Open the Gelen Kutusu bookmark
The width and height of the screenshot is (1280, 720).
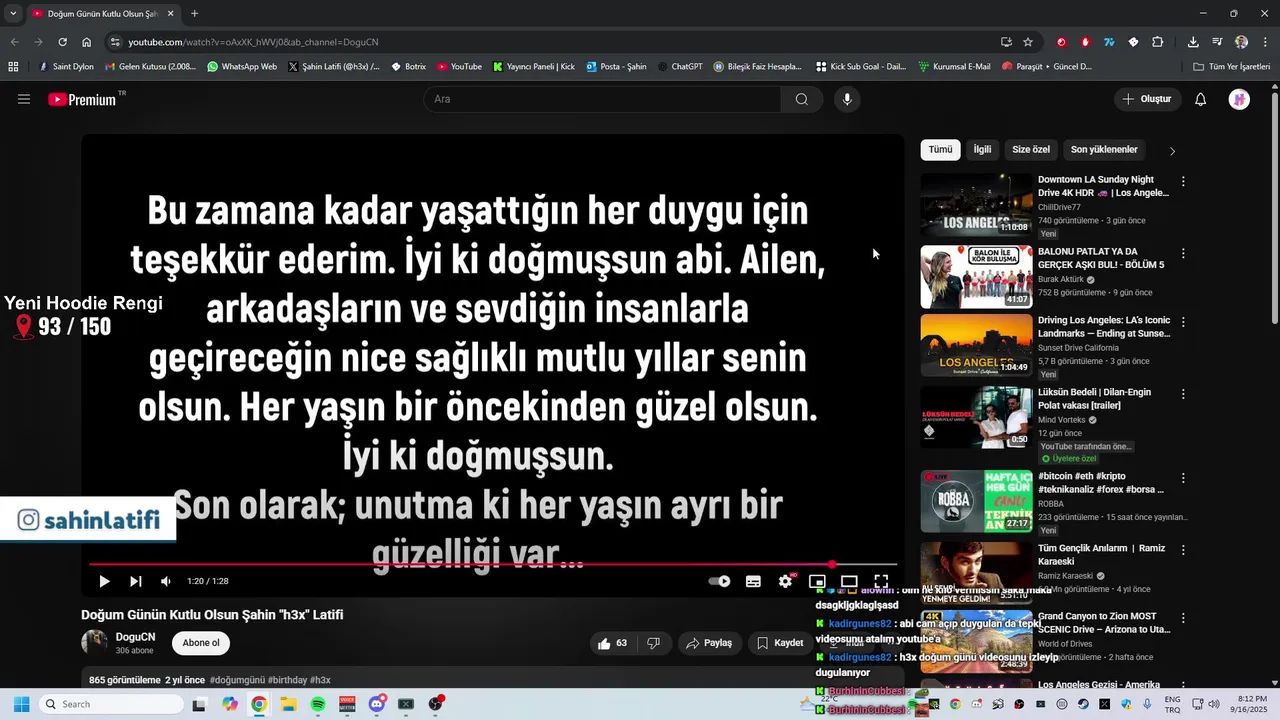pyautogui.click(x=150, y=67)
